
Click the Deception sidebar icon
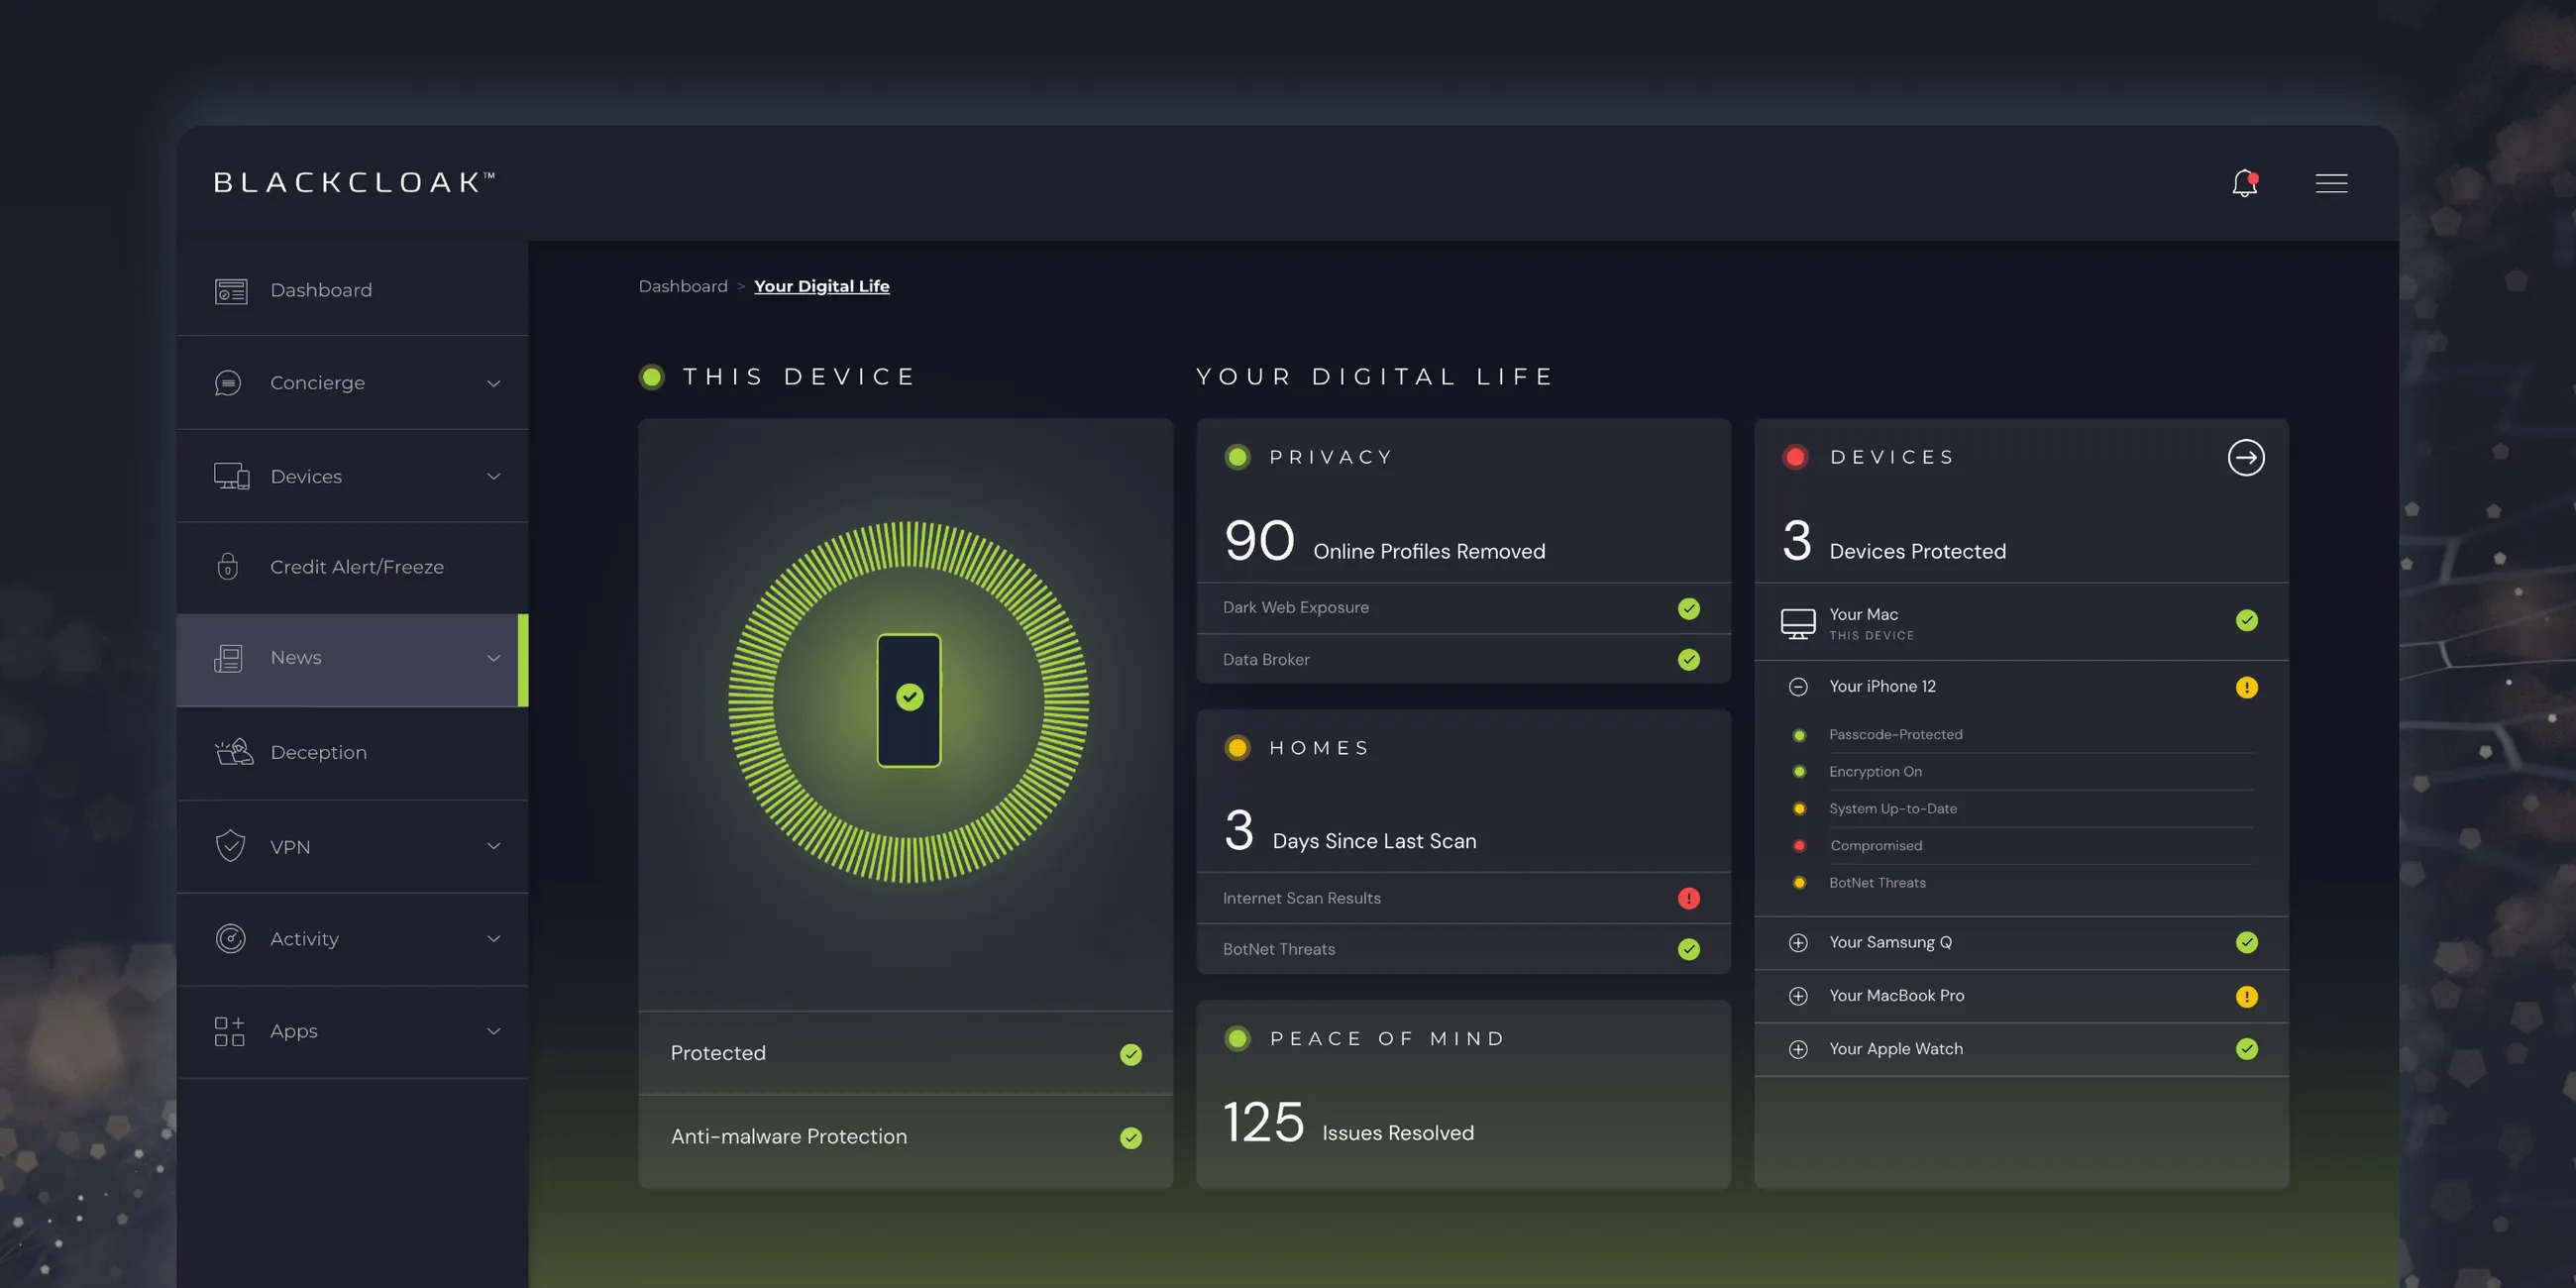(234, 752)
